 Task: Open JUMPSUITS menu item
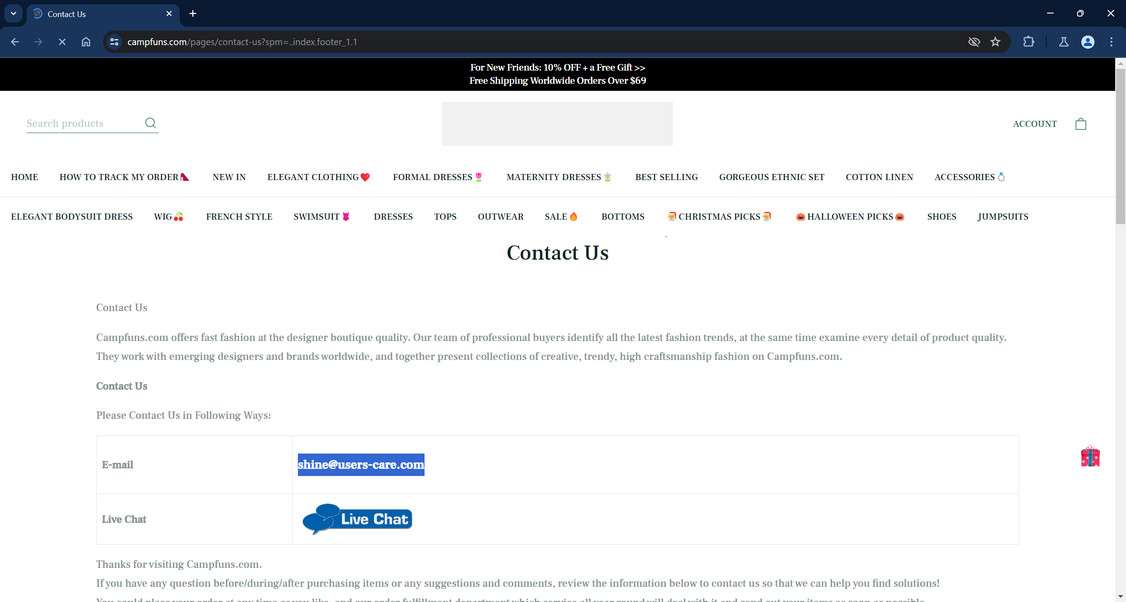(1002, 216)
